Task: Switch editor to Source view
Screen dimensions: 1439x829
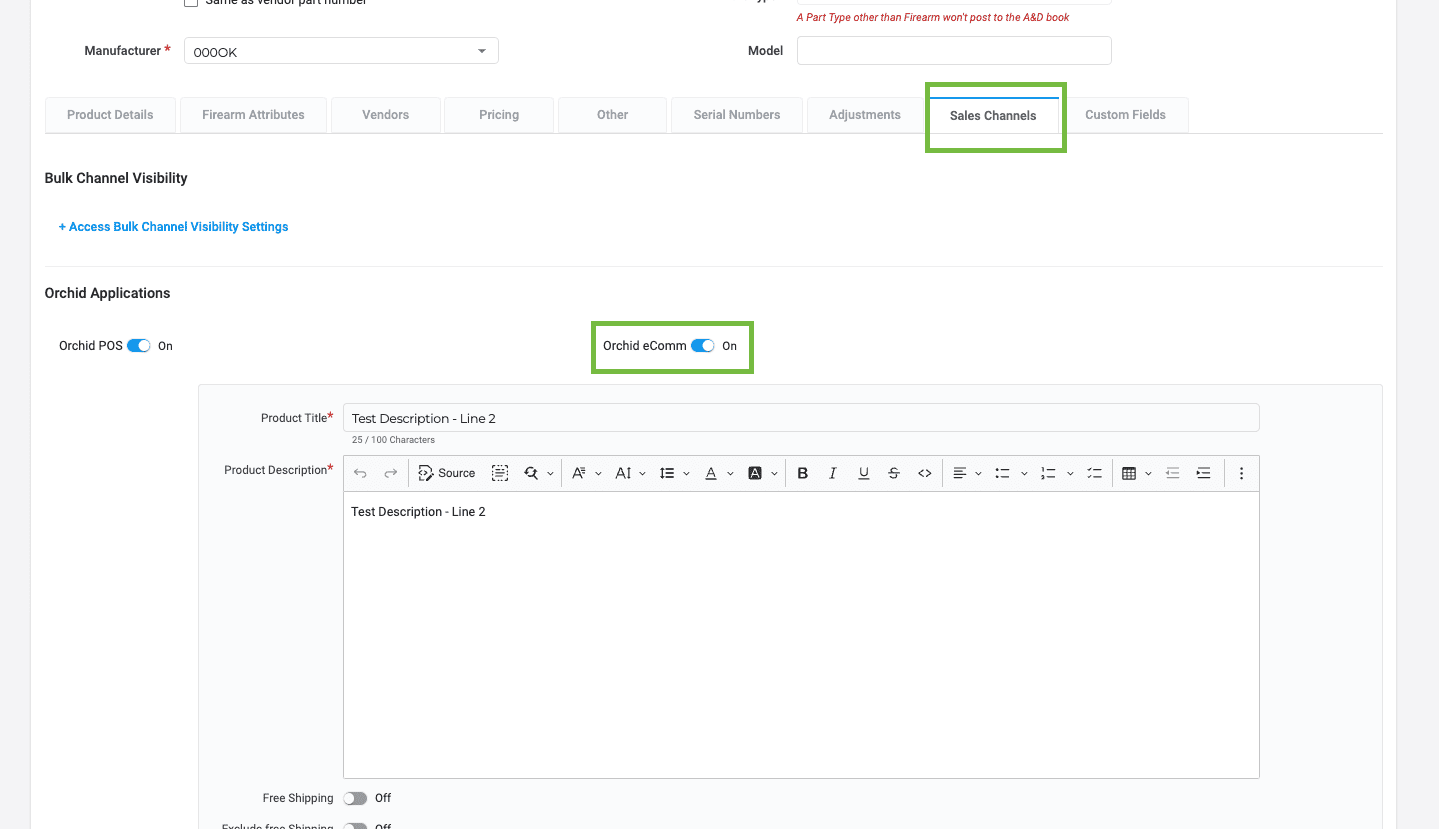Action: [x=447, y=473]
